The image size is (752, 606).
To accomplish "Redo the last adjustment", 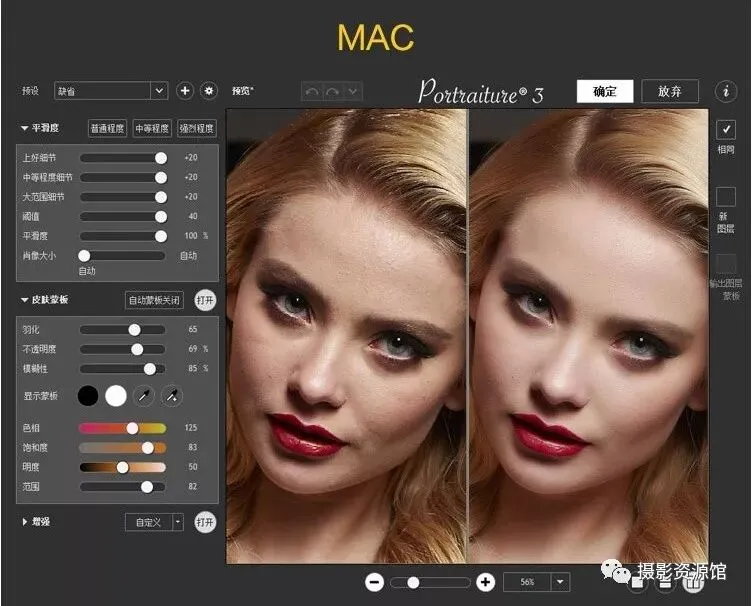I will coord(332,91).
